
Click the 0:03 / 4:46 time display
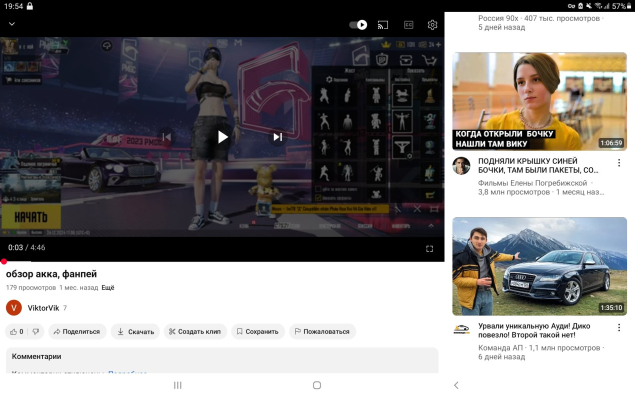tap(27, 248)
